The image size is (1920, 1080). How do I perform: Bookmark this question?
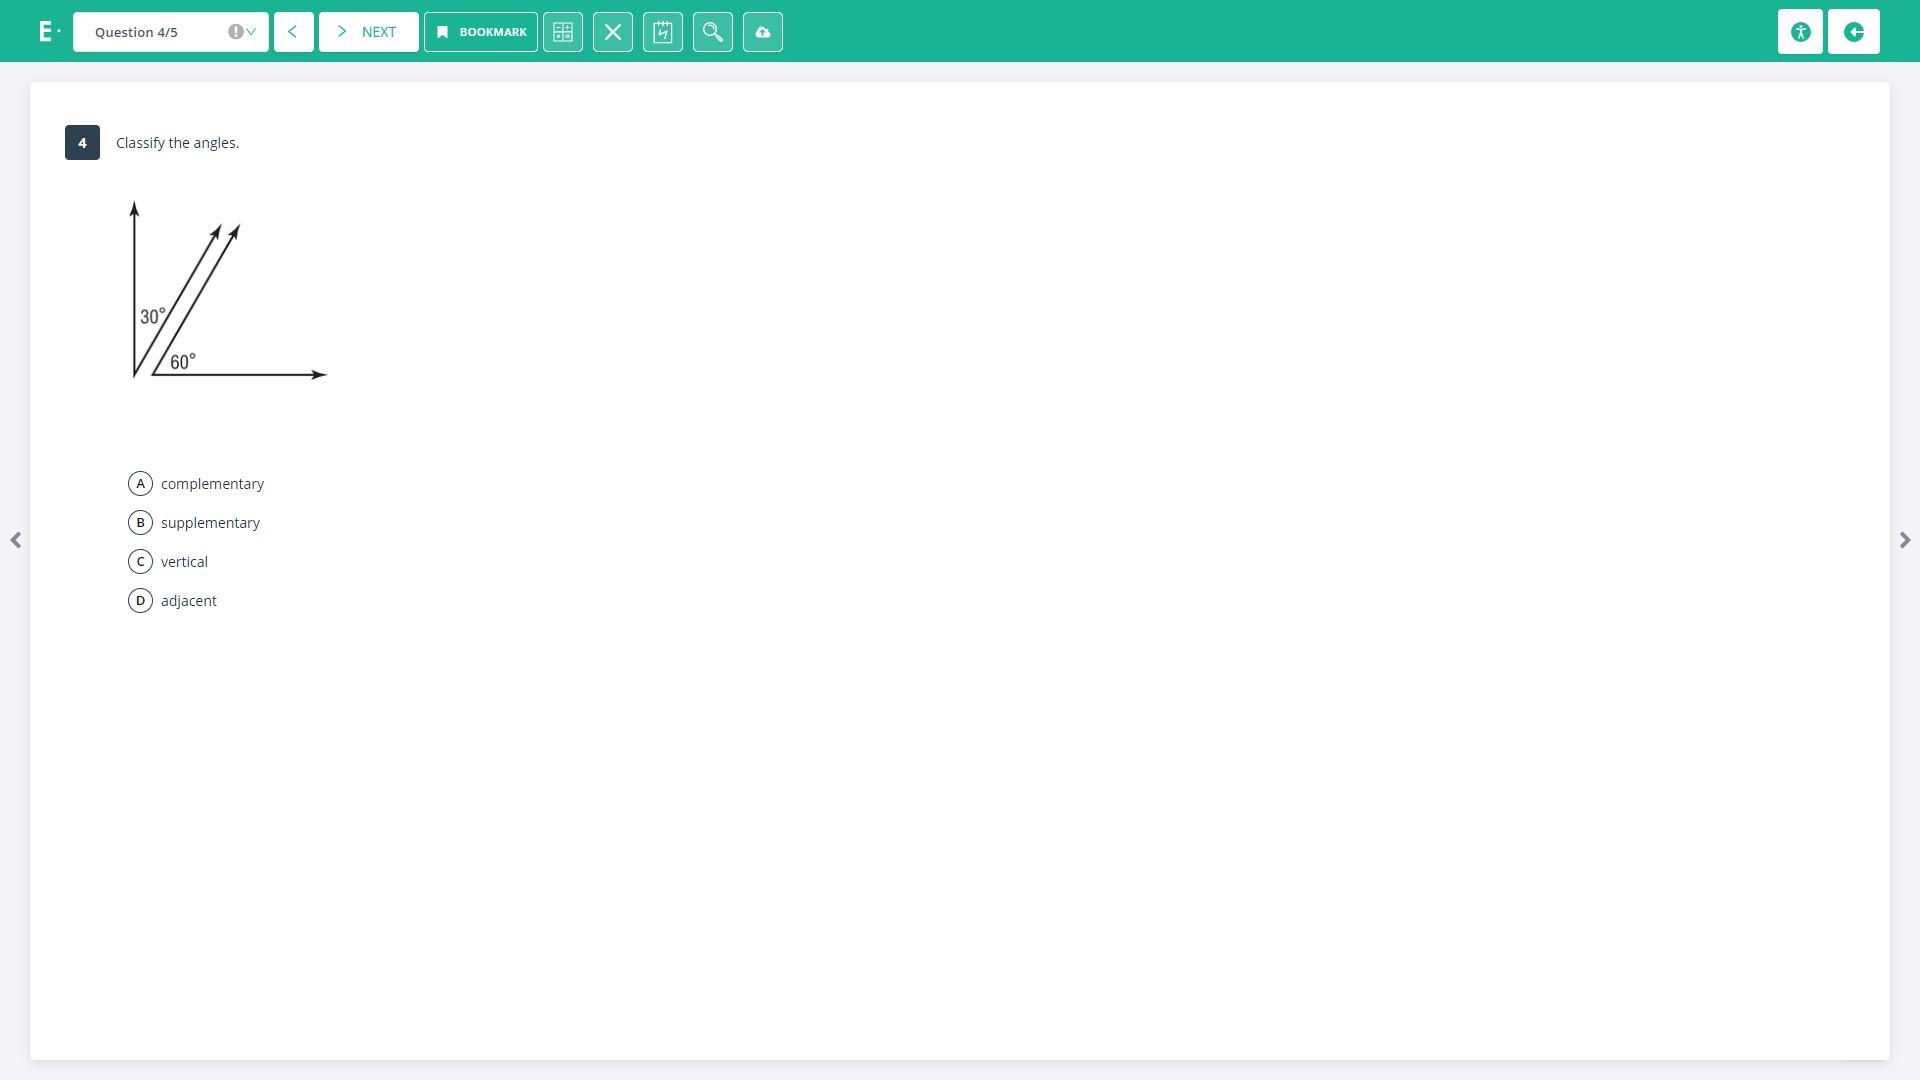481,32
